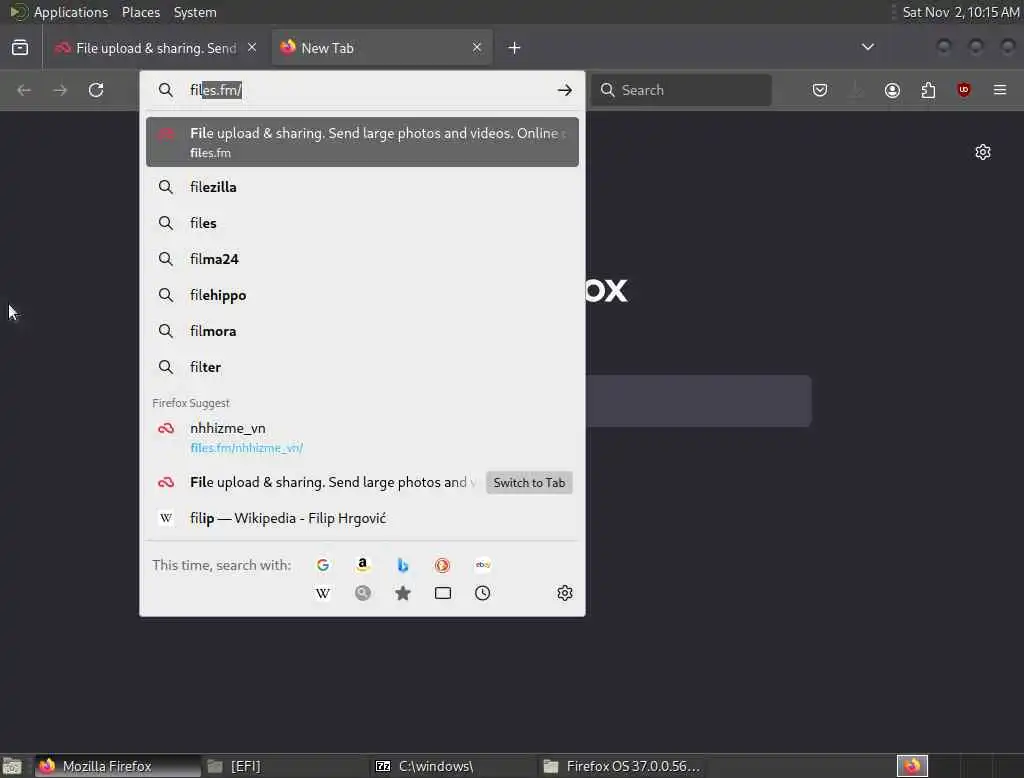Screen dimensions: 1024x778
Task: Open the Firefox account icon
Action: click(892, 90)
